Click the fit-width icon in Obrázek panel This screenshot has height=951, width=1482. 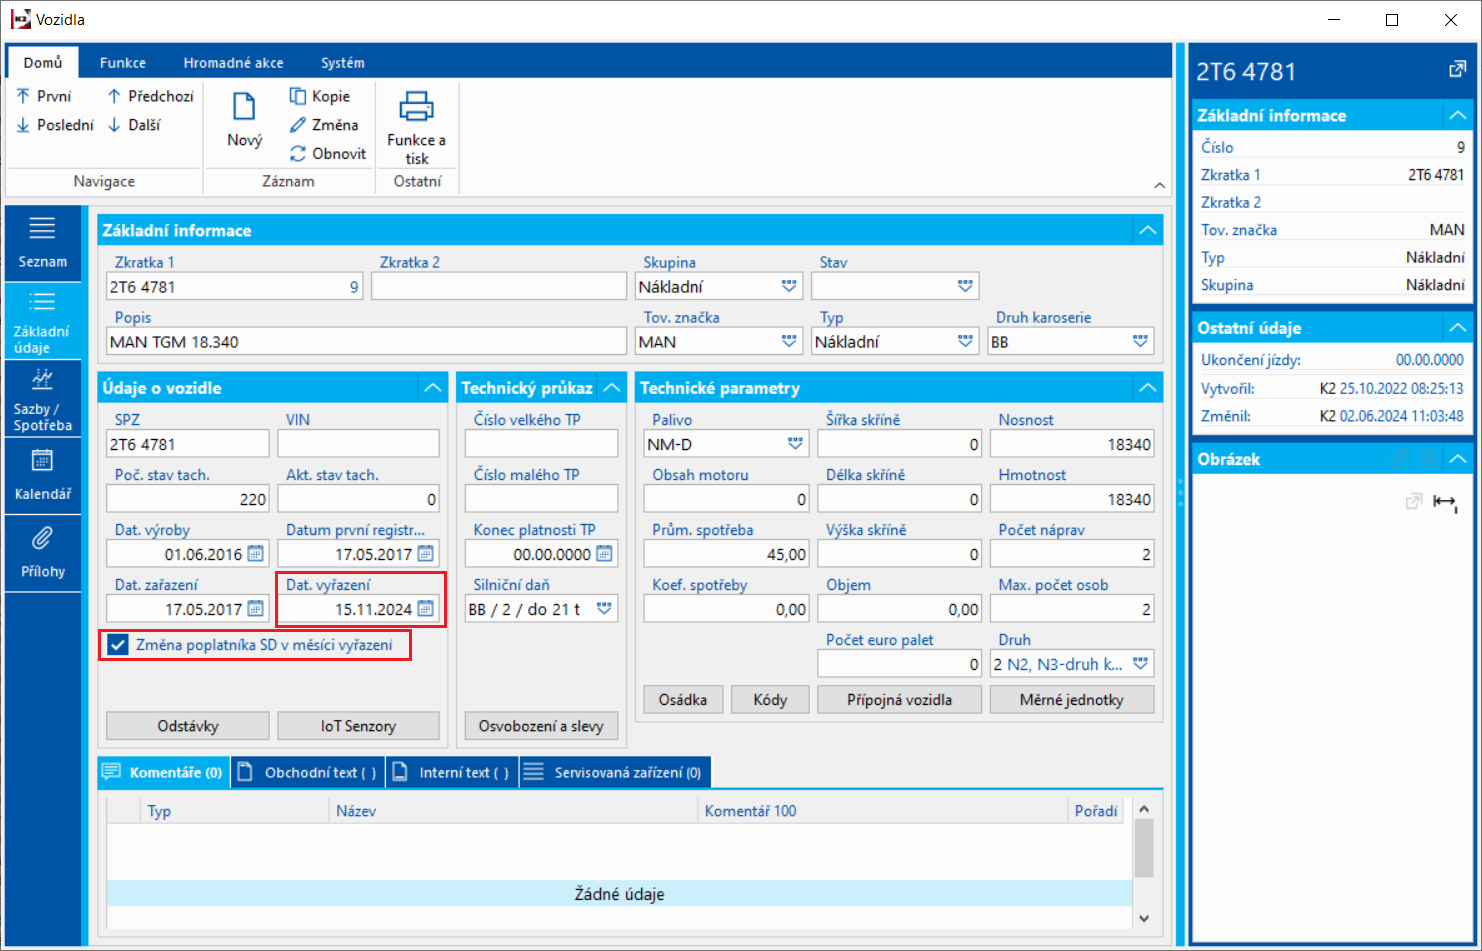click(x=1445, y=501)
